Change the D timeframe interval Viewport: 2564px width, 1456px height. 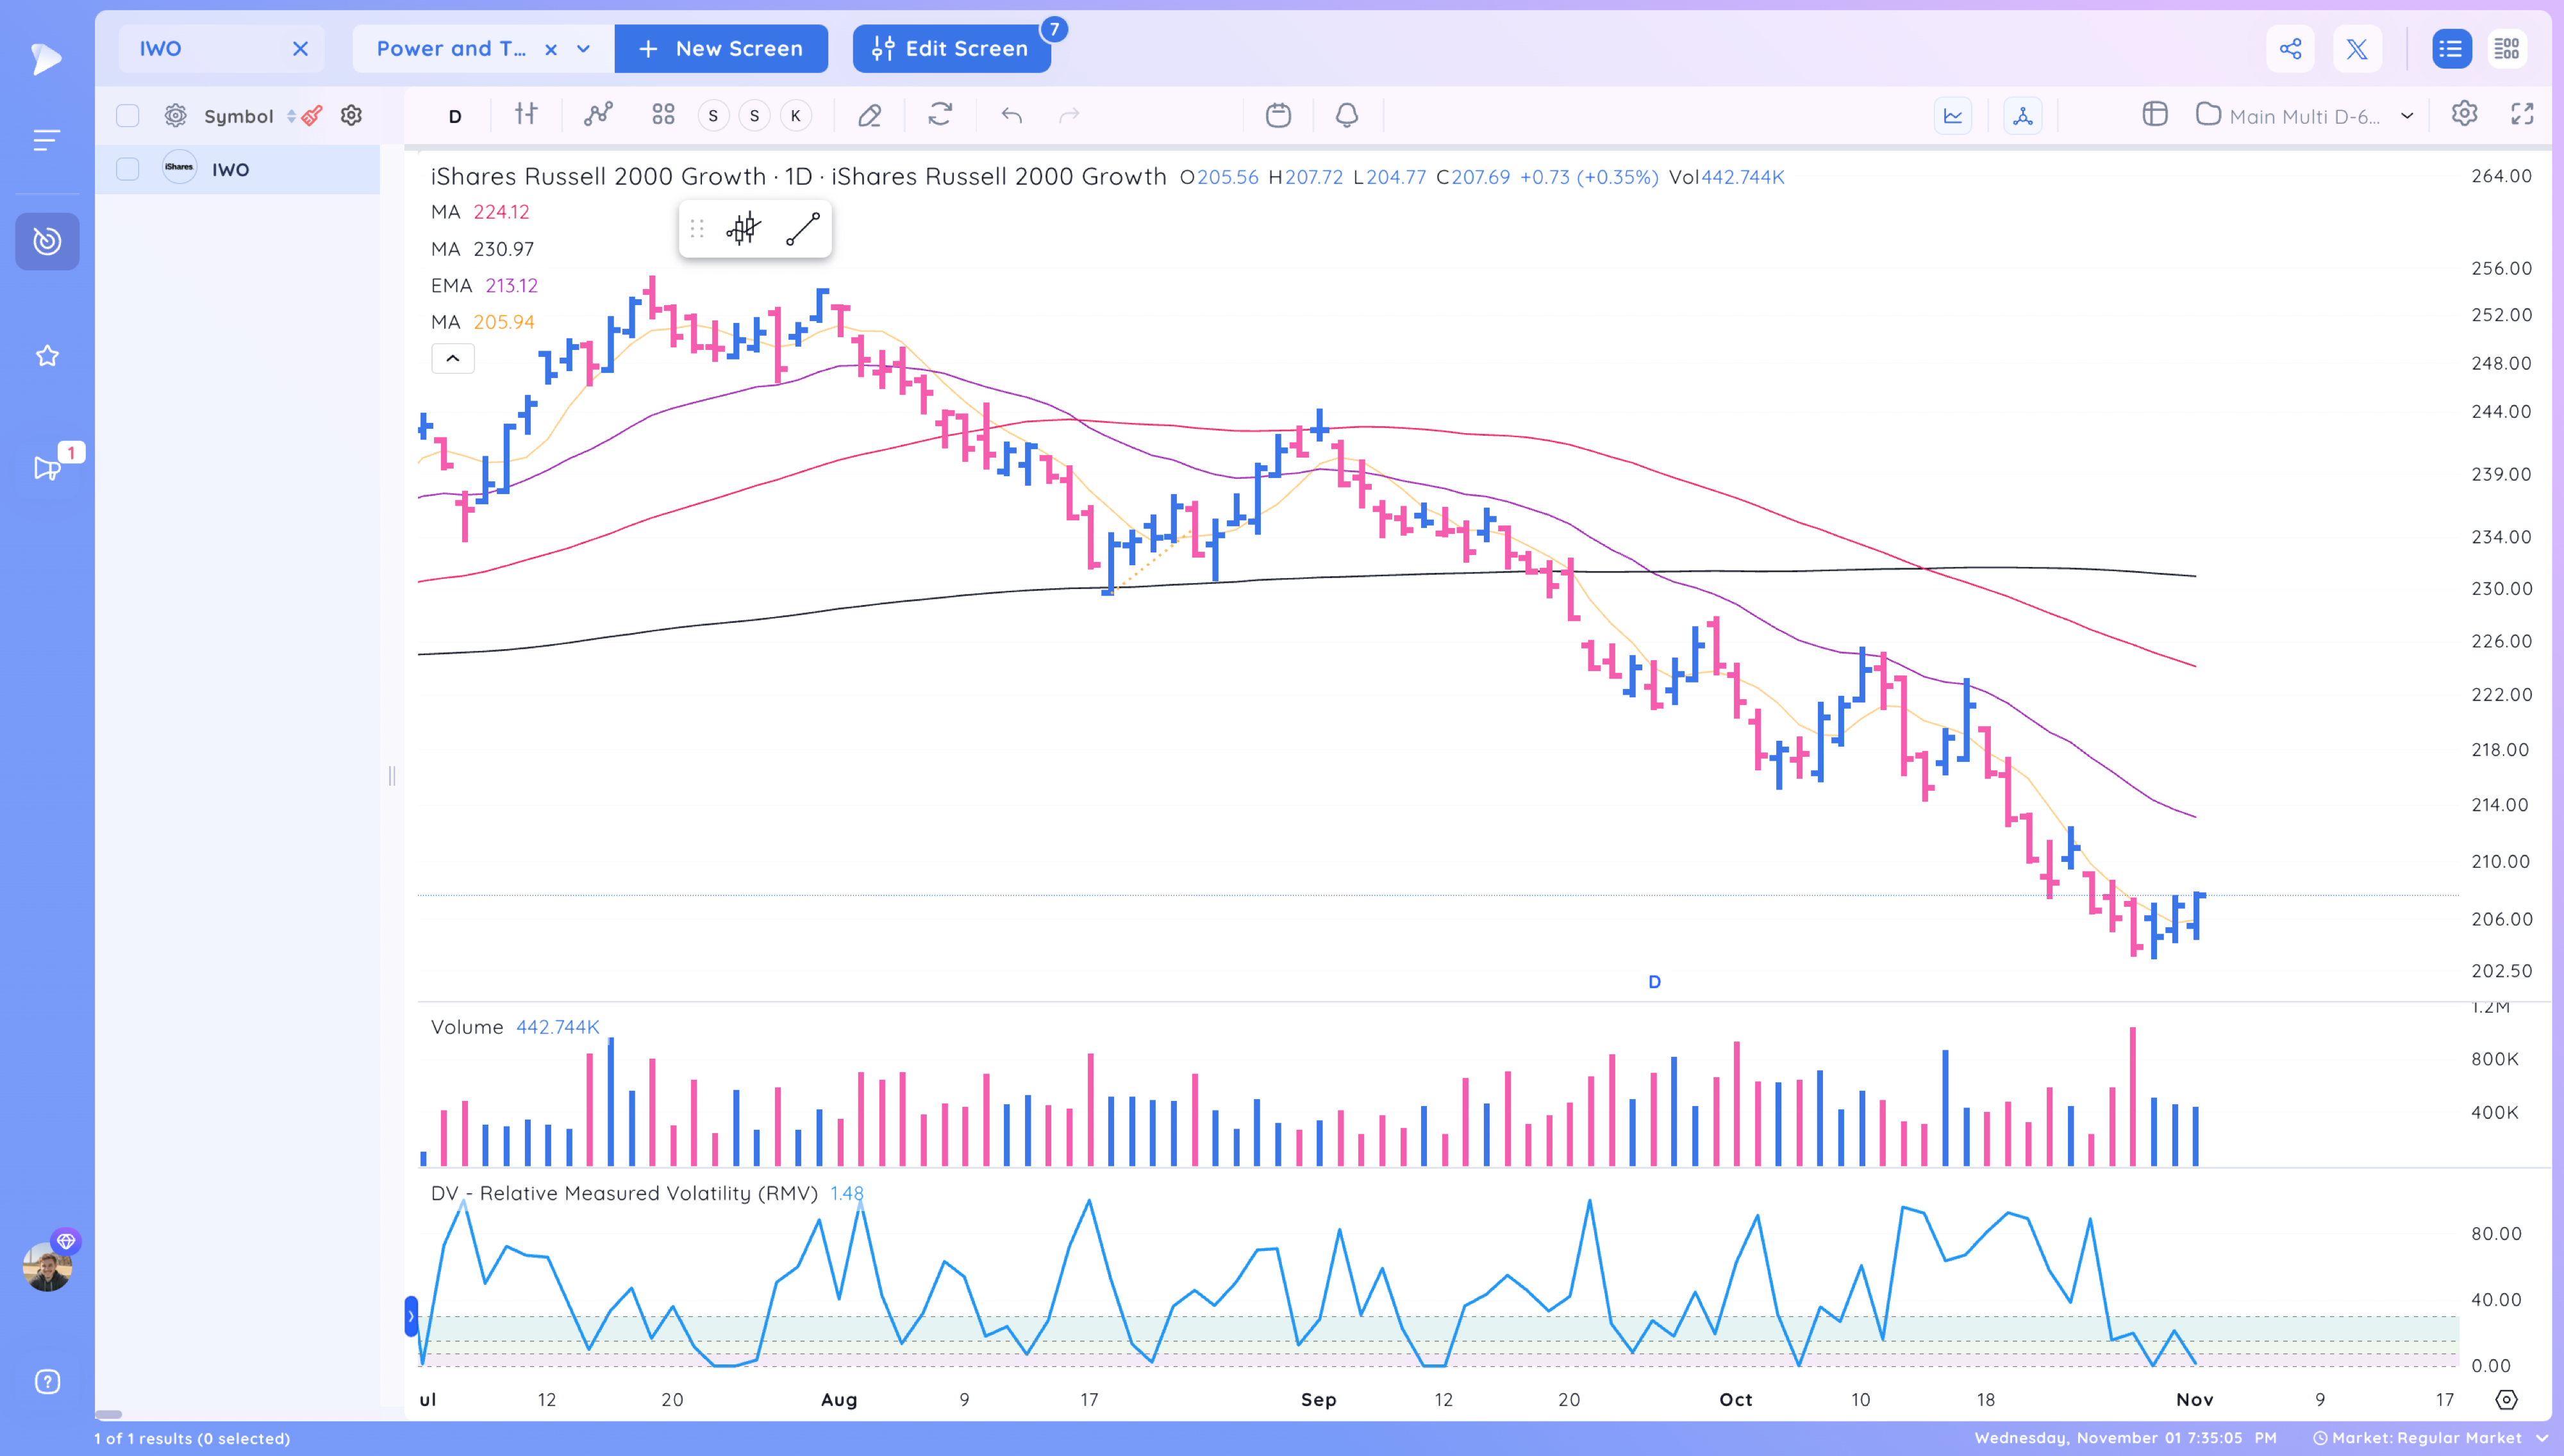[455, 116]
